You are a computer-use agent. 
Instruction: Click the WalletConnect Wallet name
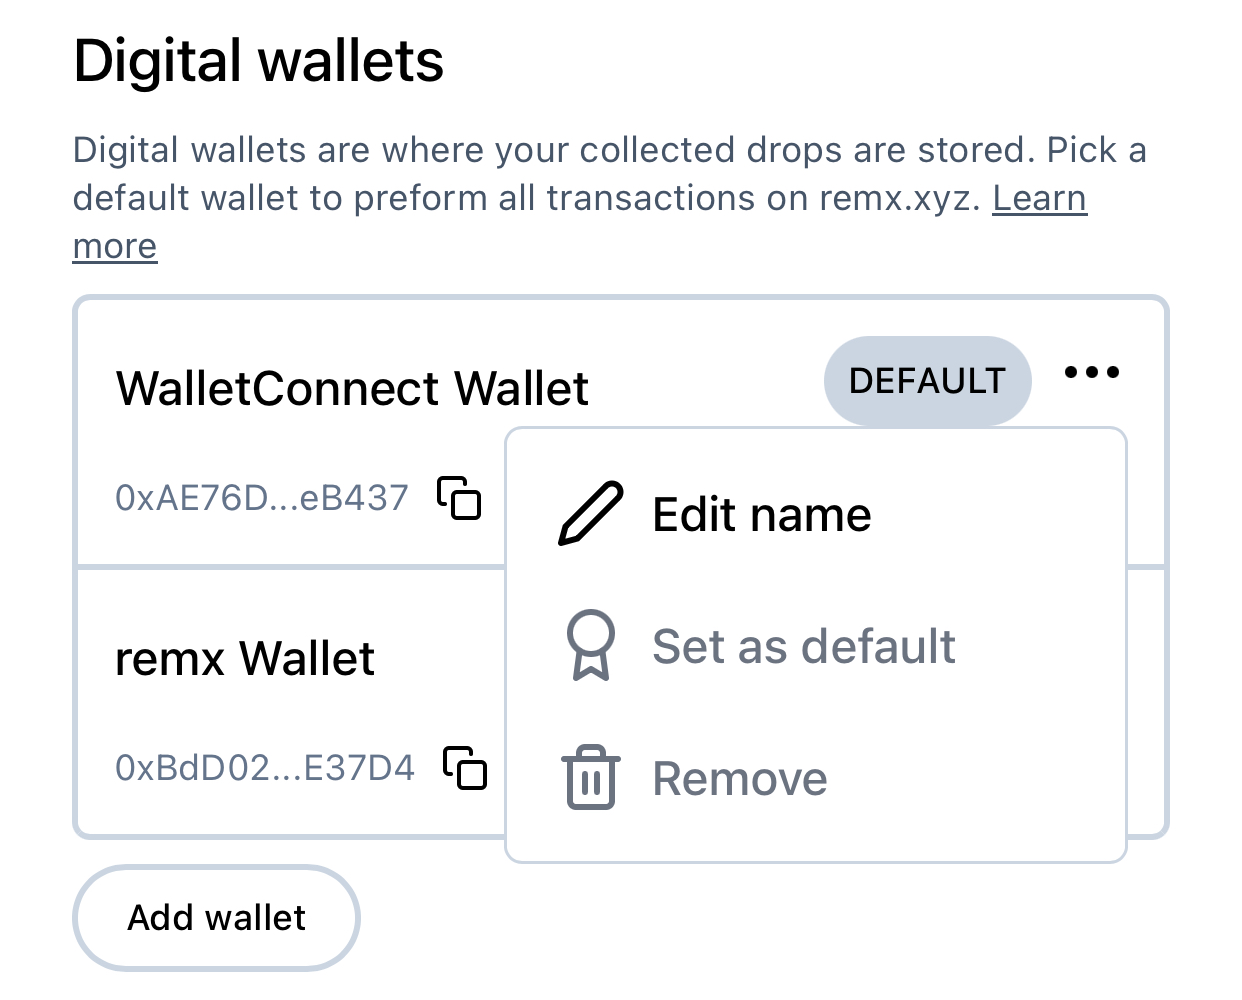click(x=352, y=388)
